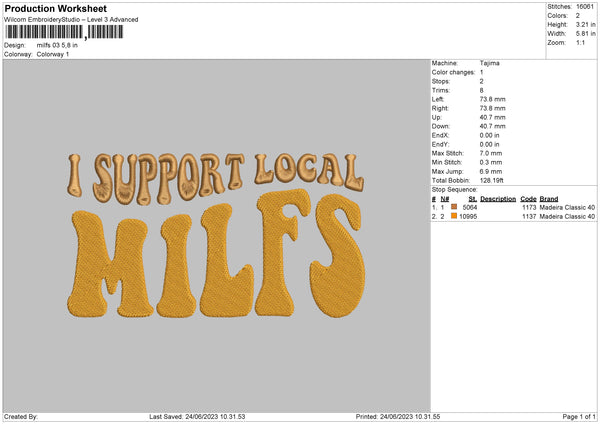Select the Machine value Tajima
600x424 pixels.
pyautogui.click(x=490, y=63)
